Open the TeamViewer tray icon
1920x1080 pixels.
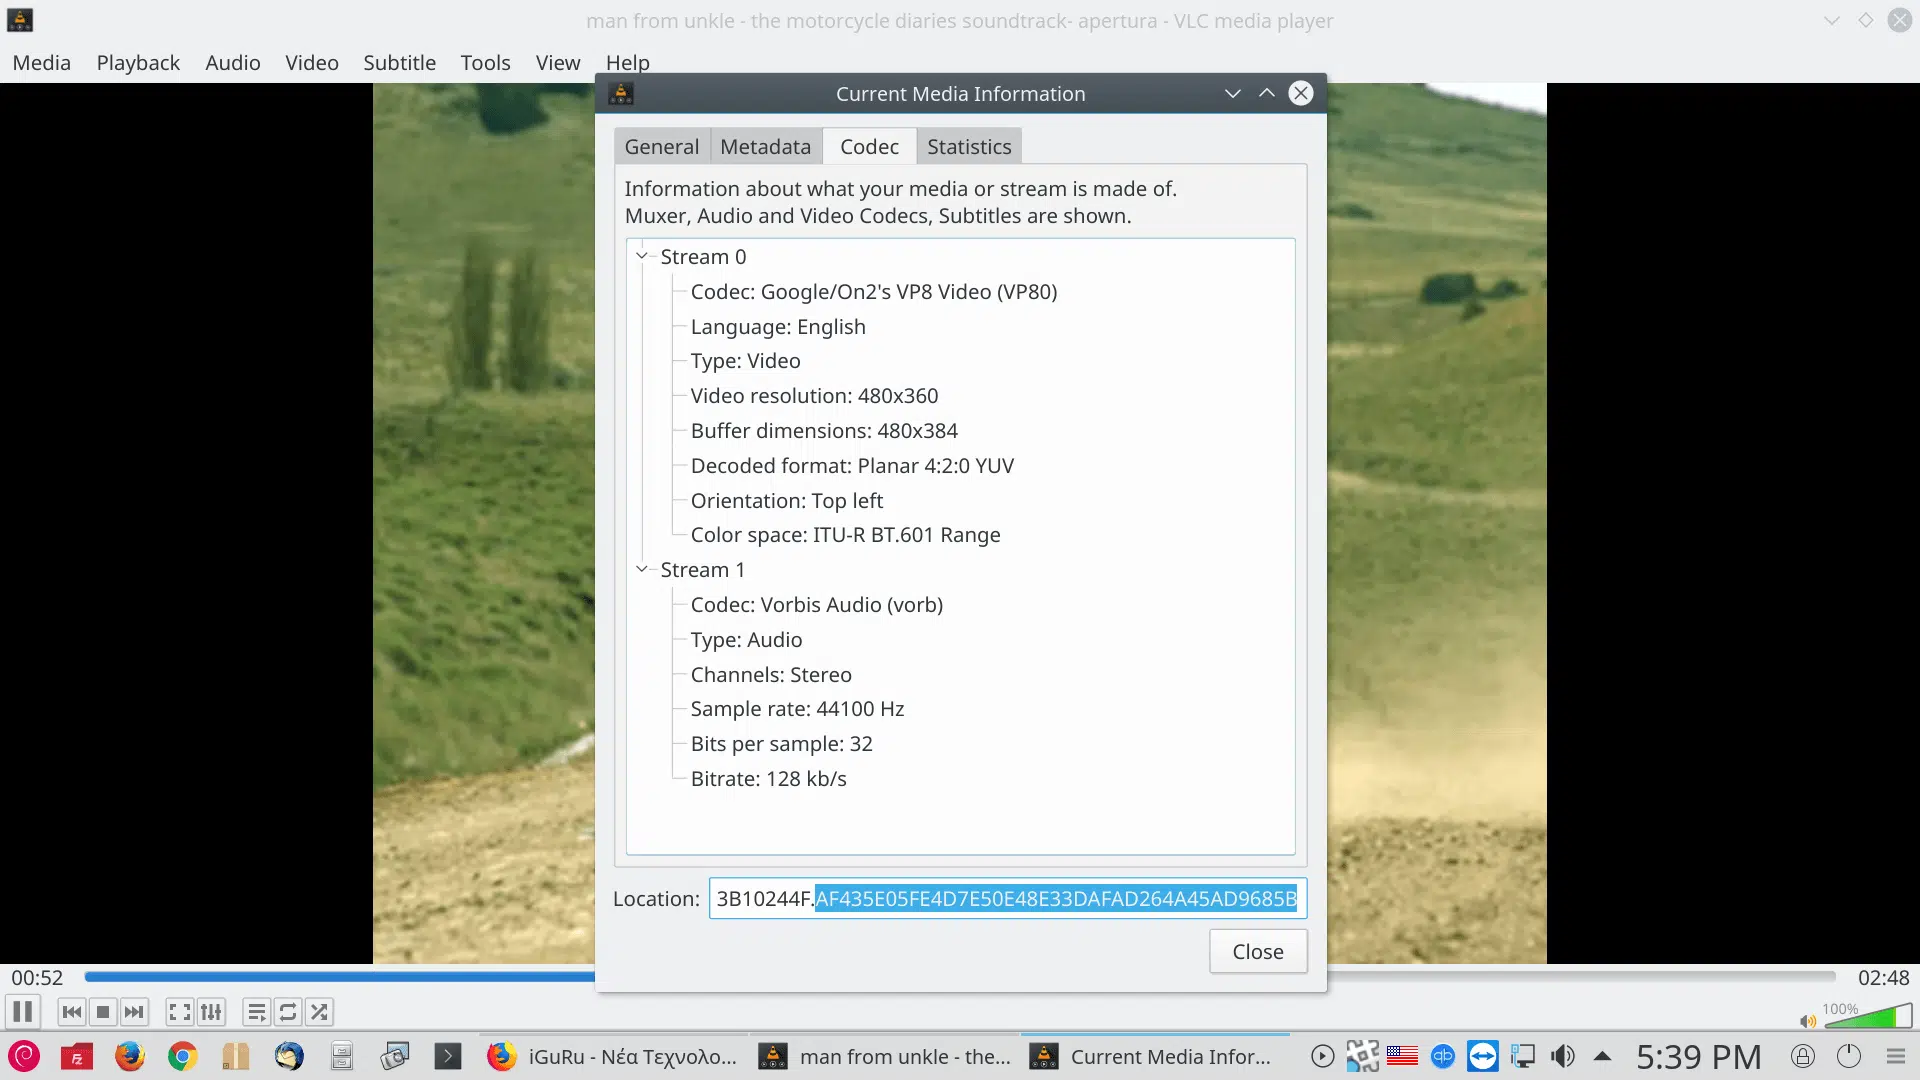[x=1482, y=1056]
